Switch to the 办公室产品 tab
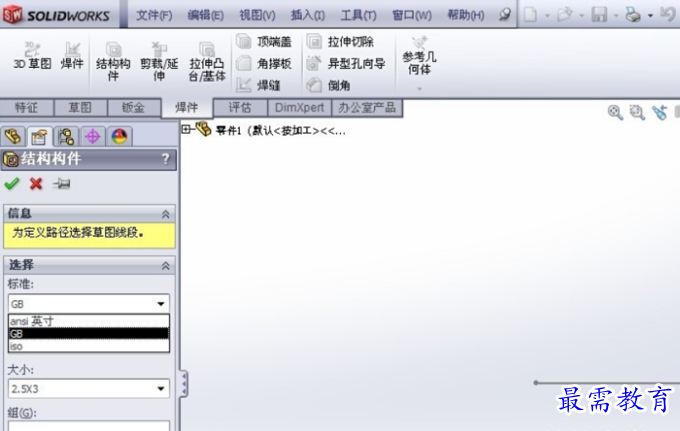The image size is (680, 431). click(x=367, y=108)
